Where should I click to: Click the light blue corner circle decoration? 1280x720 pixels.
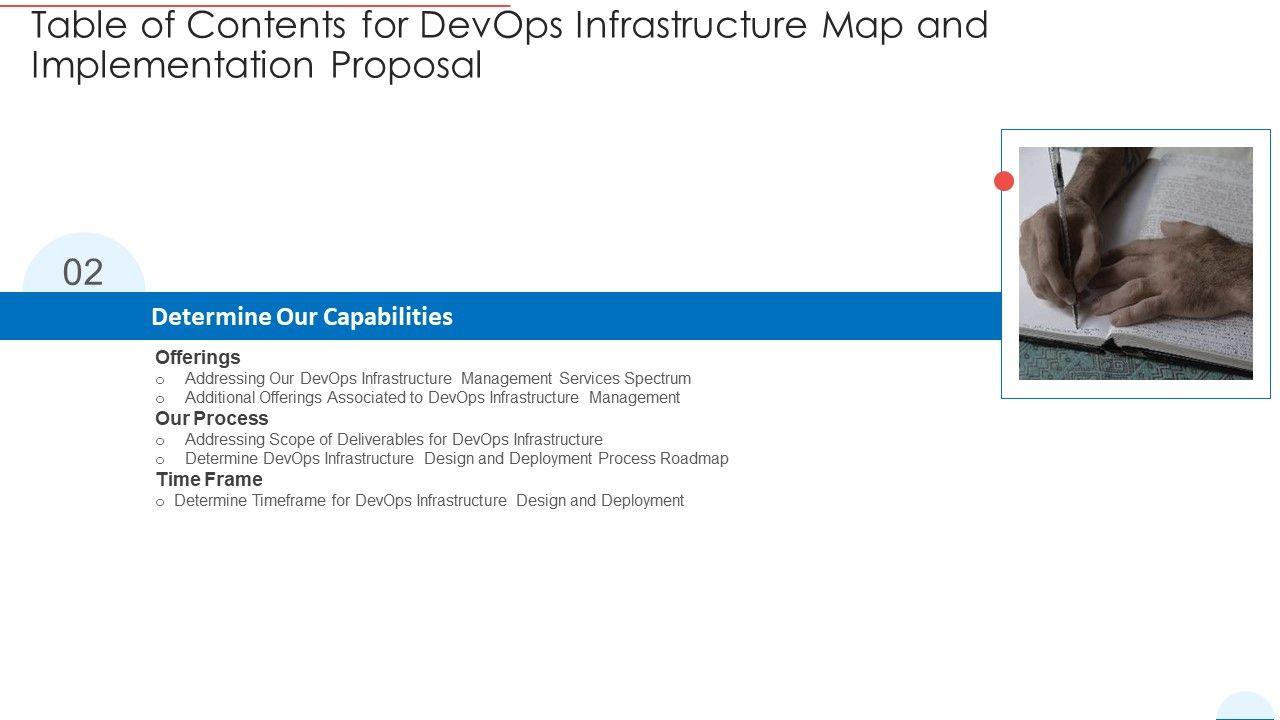[x=1246, y=706]
